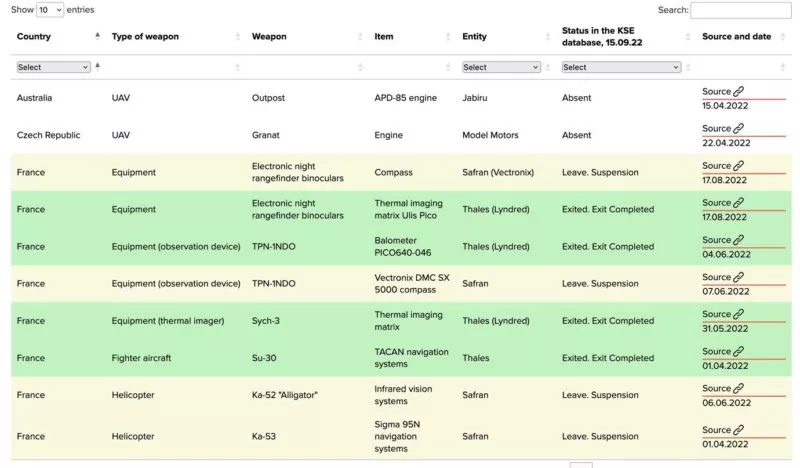
Task: Click chain link icon in Balometer PICO640-046 row
Action: [x=738, y=240]
